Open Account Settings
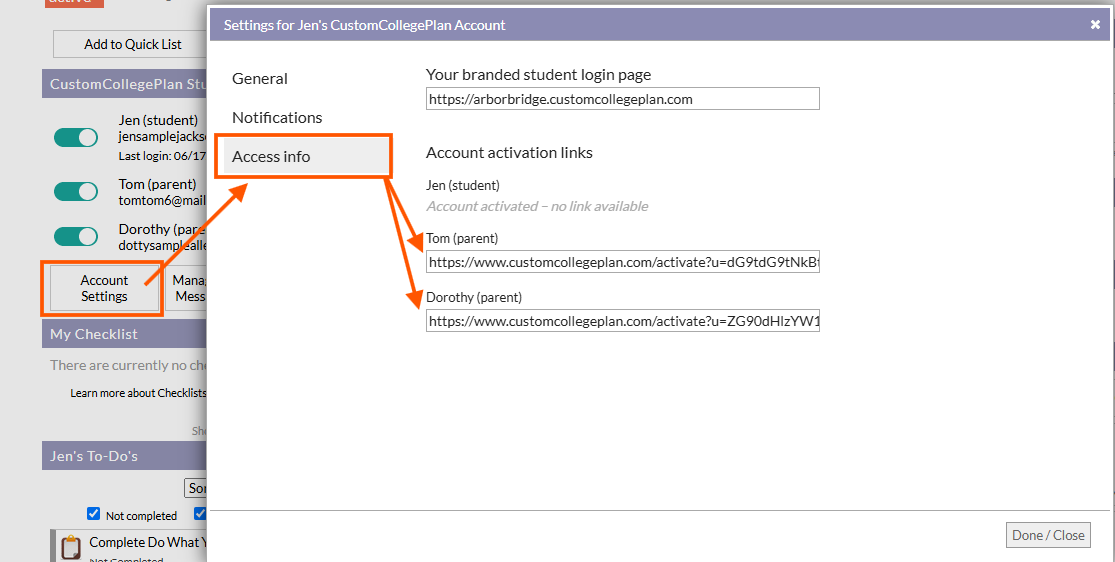The image size is (1115, 562). 104,288
